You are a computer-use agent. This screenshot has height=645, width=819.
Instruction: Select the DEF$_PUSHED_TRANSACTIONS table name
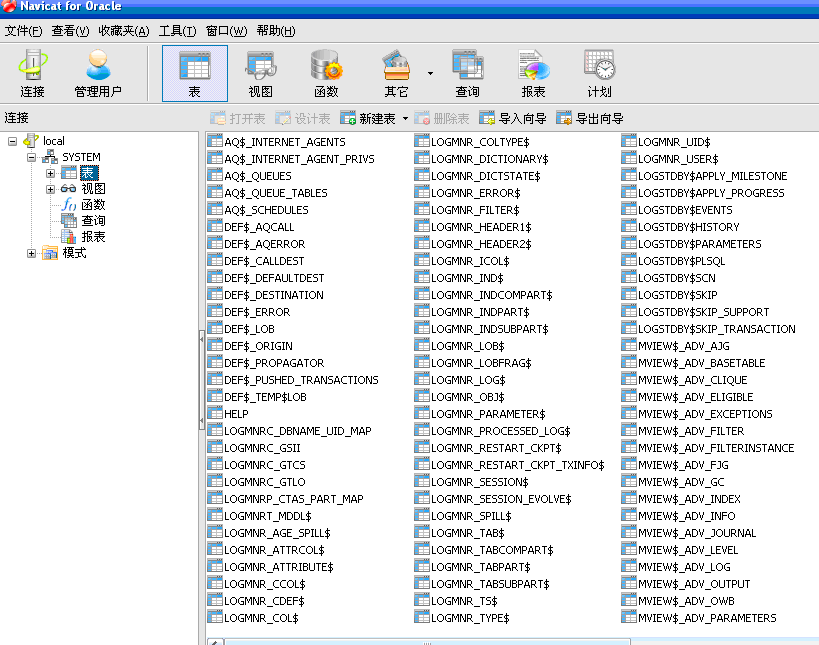click(301, 380)
